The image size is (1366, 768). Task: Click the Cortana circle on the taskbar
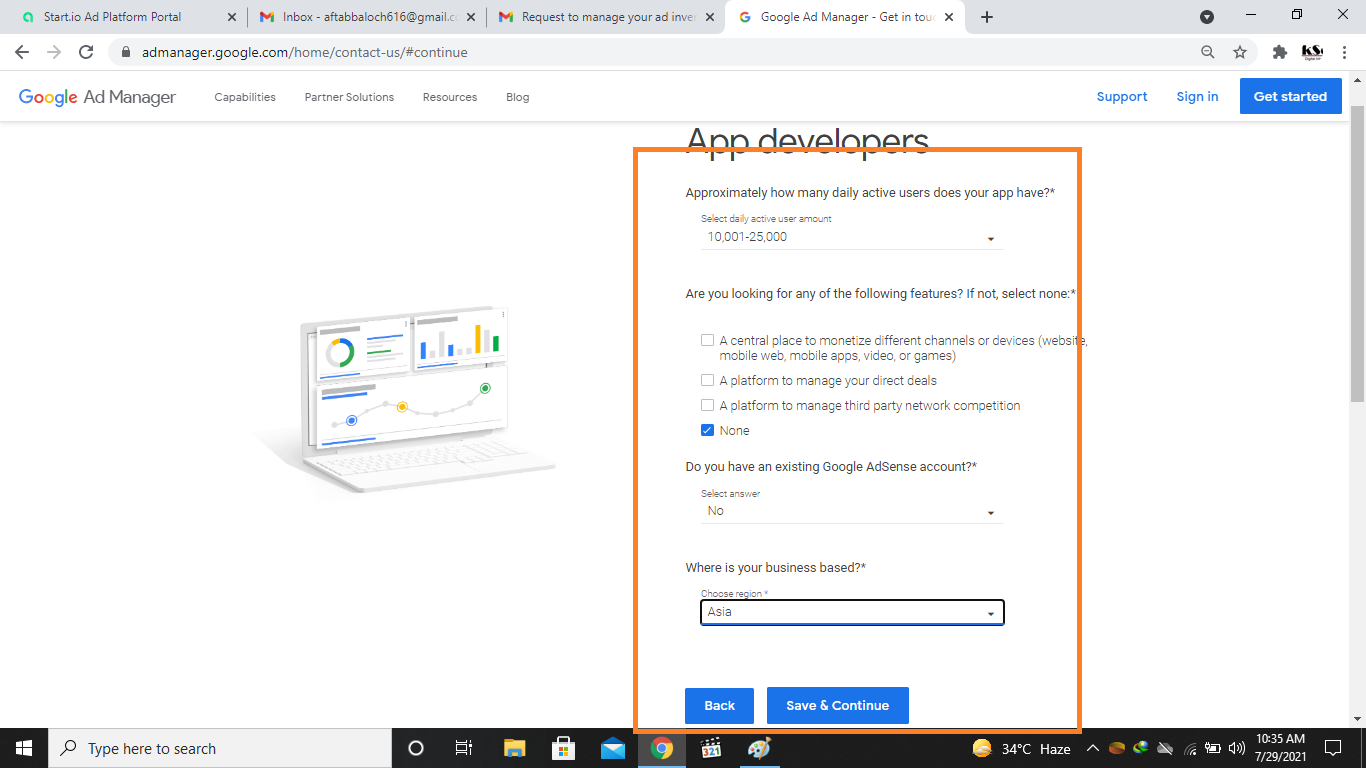pyautogui.click(x=416, y=748)
